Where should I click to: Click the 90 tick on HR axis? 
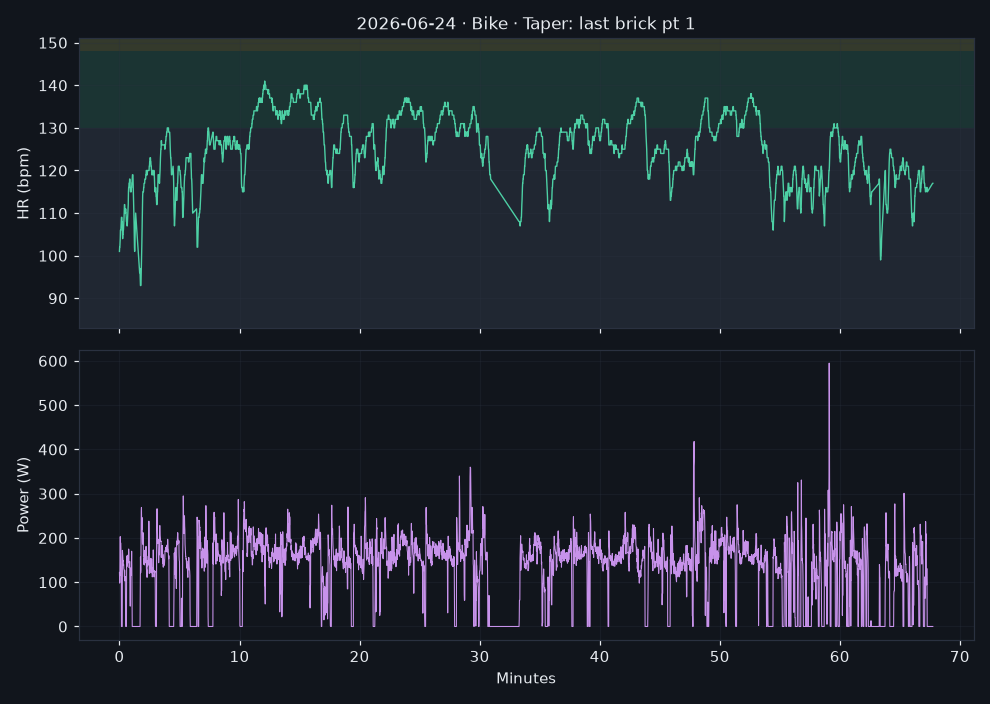58,299
